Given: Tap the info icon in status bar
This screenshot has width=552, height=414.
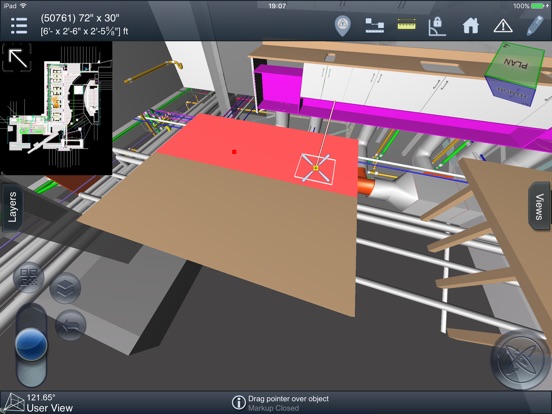Looking at the screenshot, I should tap(238, 403).
